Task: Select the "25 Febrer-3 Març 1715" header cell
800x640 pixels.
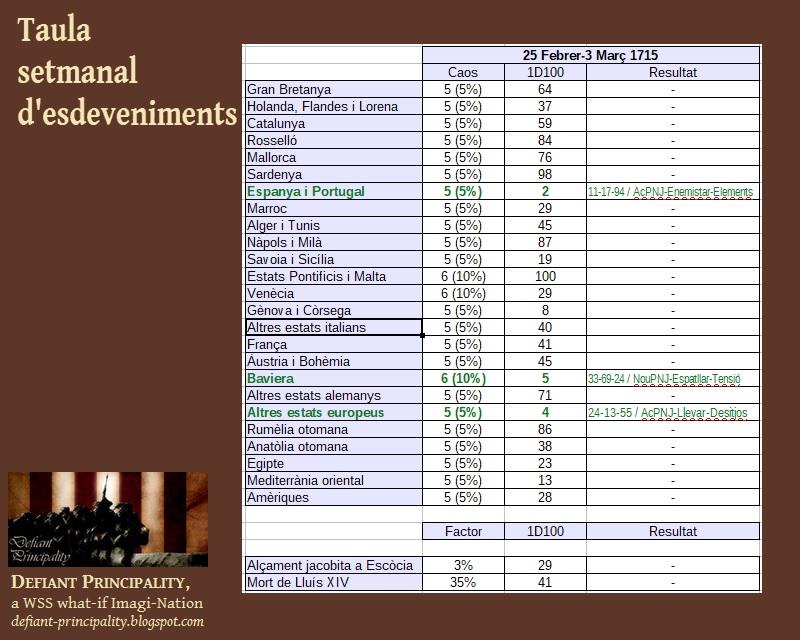Action: (591, 55)
